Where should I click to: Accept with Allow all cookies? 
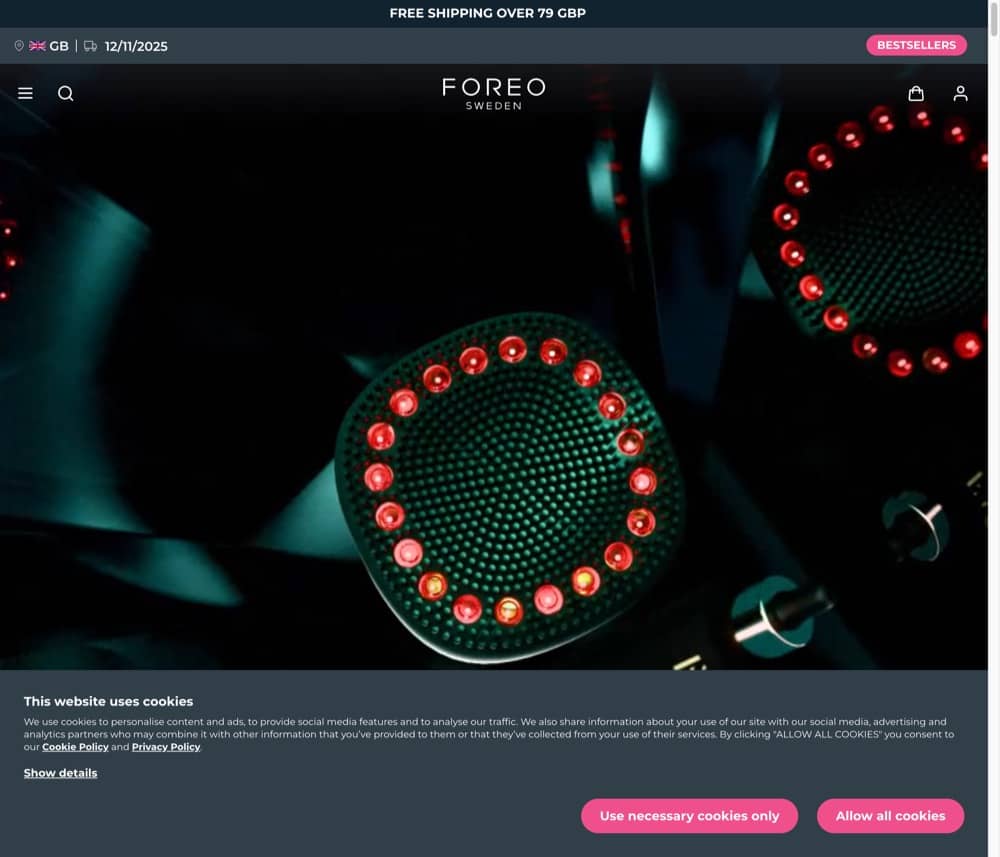pyautogui.click(x=890, y=816)
